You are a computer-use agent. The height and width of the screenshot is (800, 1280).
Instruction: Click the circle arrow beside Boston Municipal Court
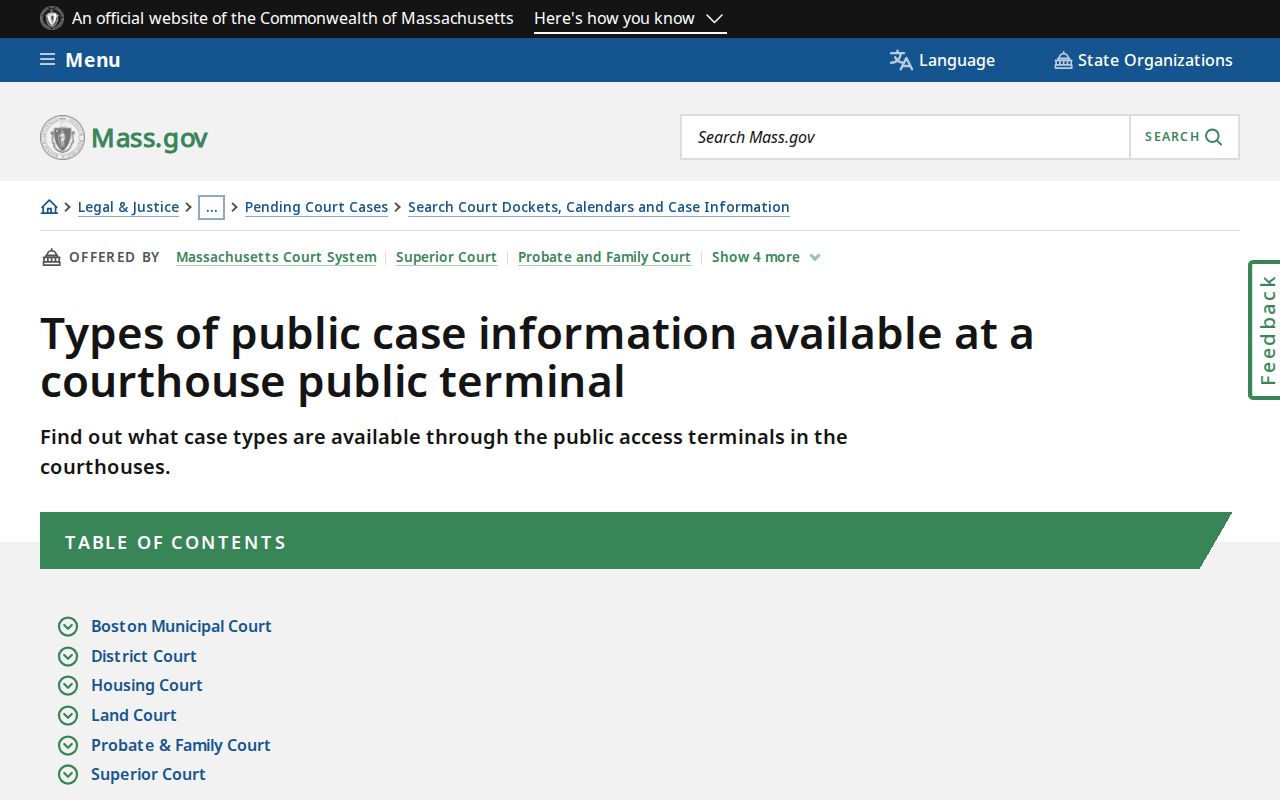point(68,626)
